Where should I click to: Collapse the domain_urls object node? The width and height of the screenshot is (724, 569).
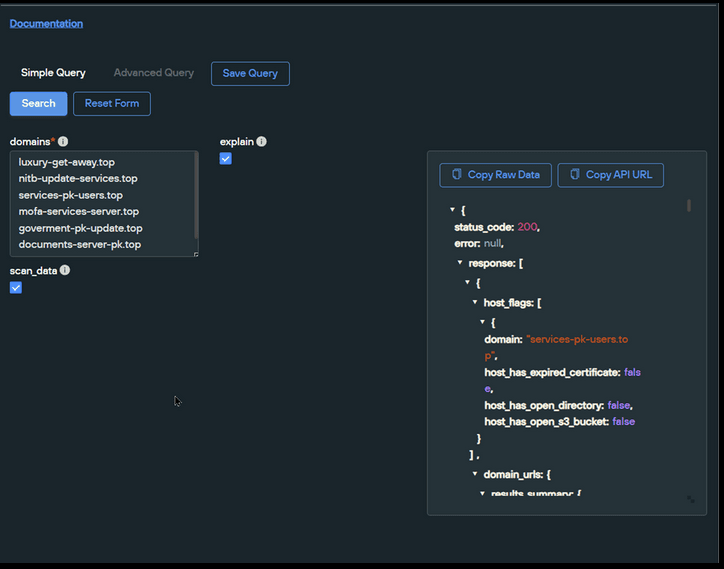(474, 474)
